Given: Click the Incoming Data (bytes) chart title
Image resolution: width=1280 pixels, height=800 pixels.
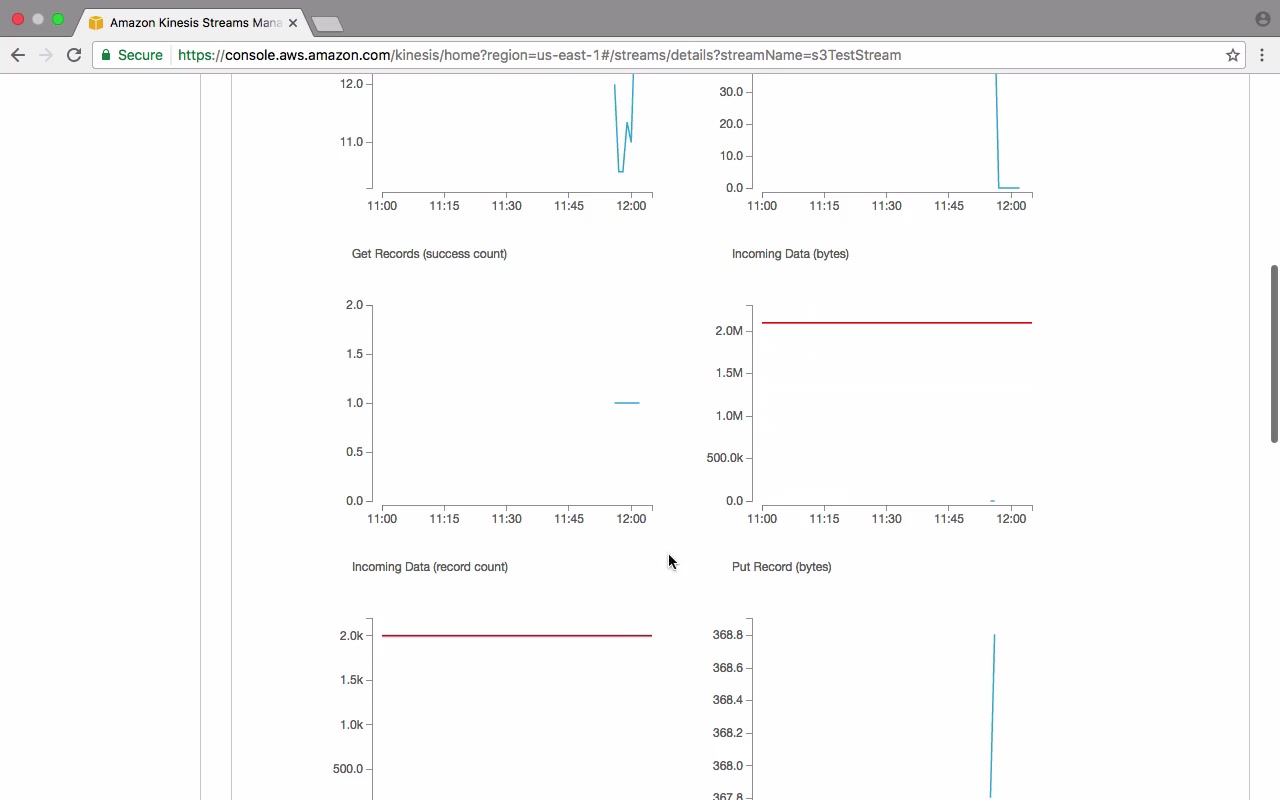Looking at the screenshot, I should click(790, 254).
